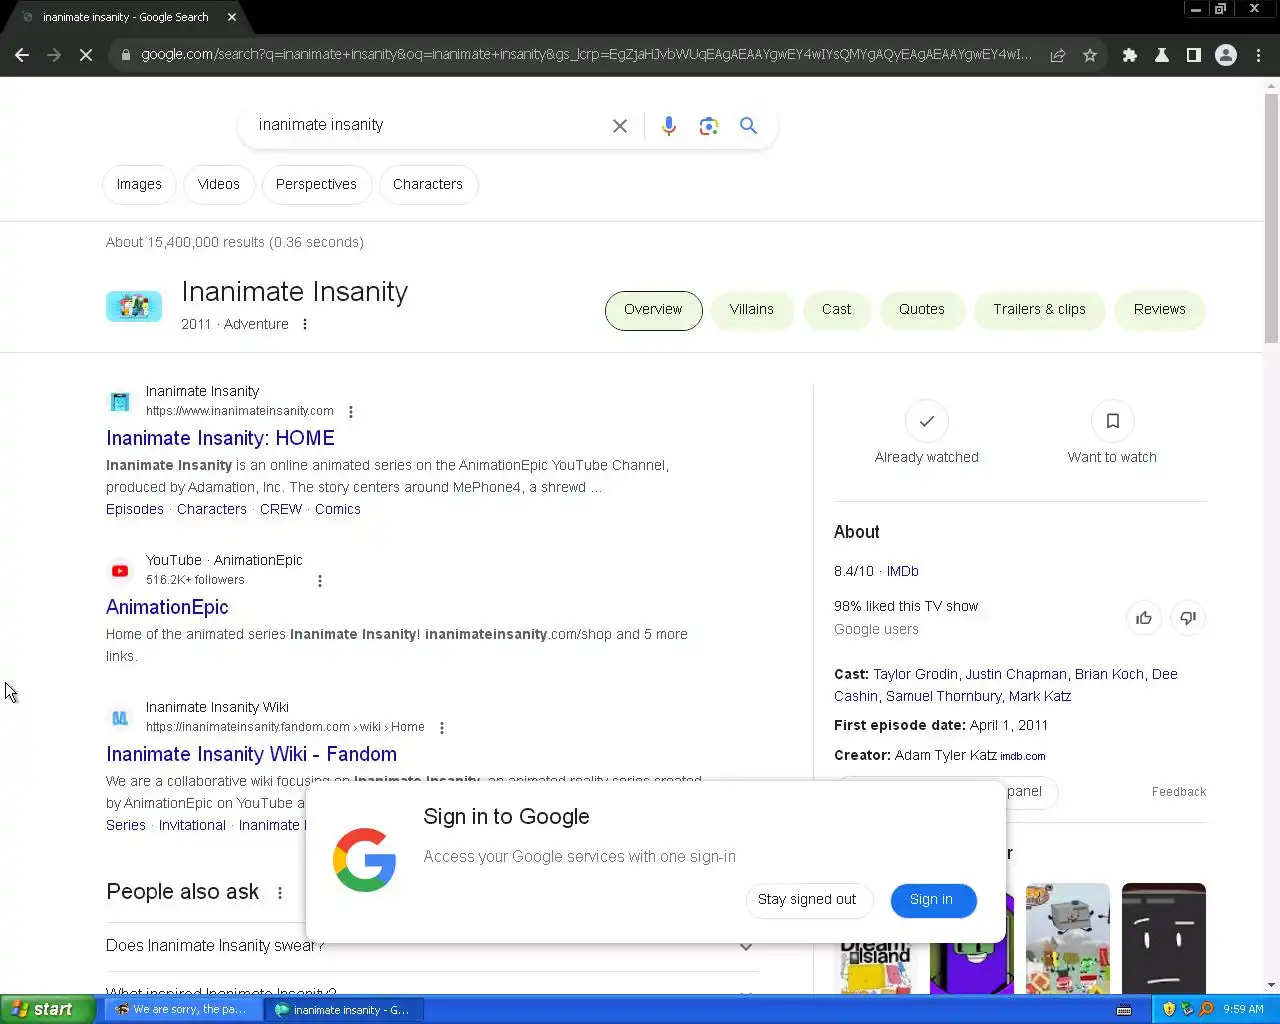Open options for the AnimationEpic YouTube result

tap(320, 581)
